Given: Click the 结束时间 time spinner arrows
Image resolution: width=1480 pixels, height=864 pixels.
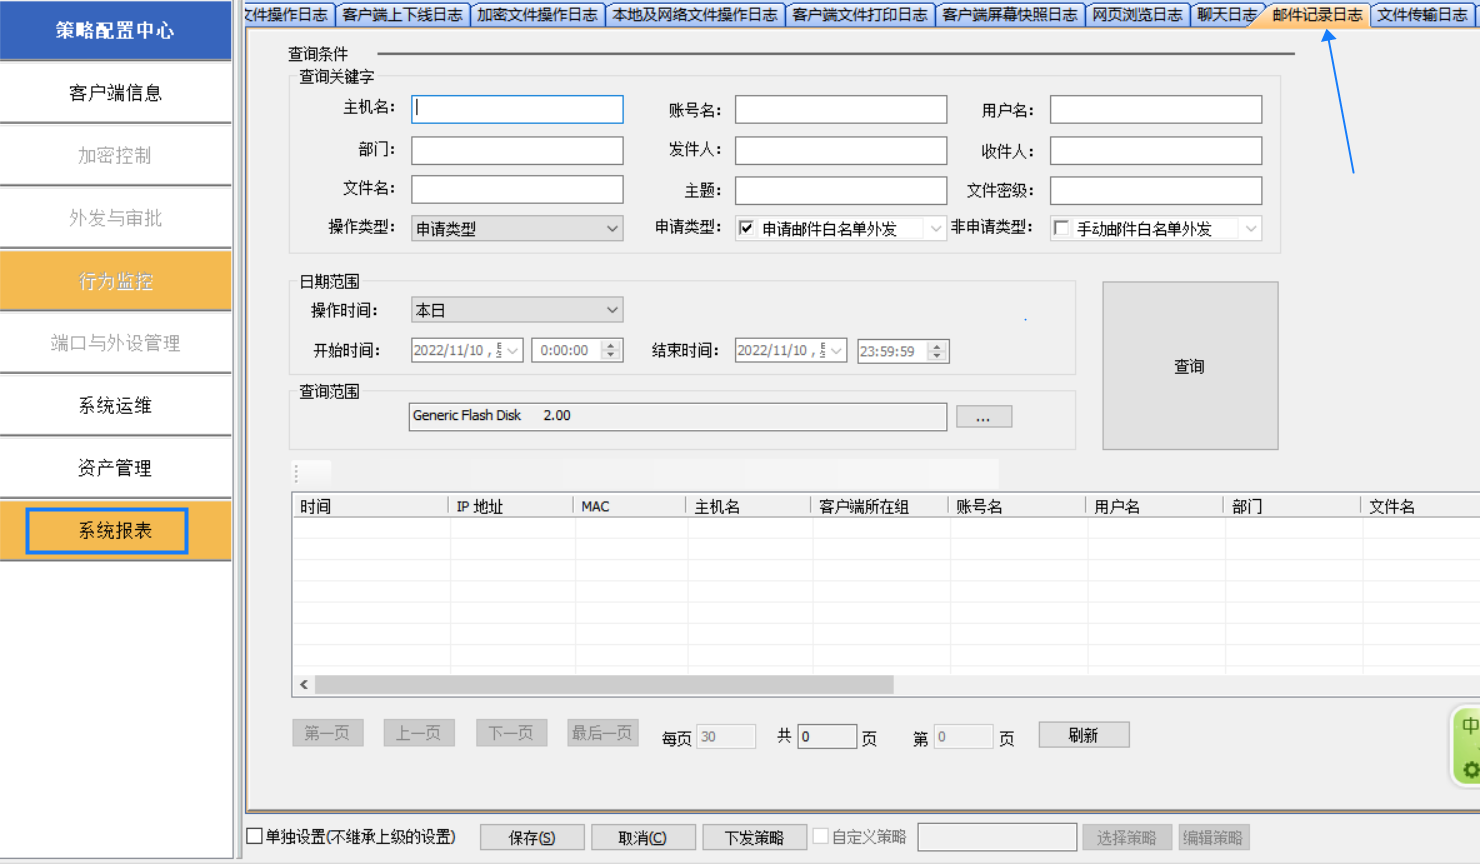Looking at the screenshot, I should (x=937, y=351).
